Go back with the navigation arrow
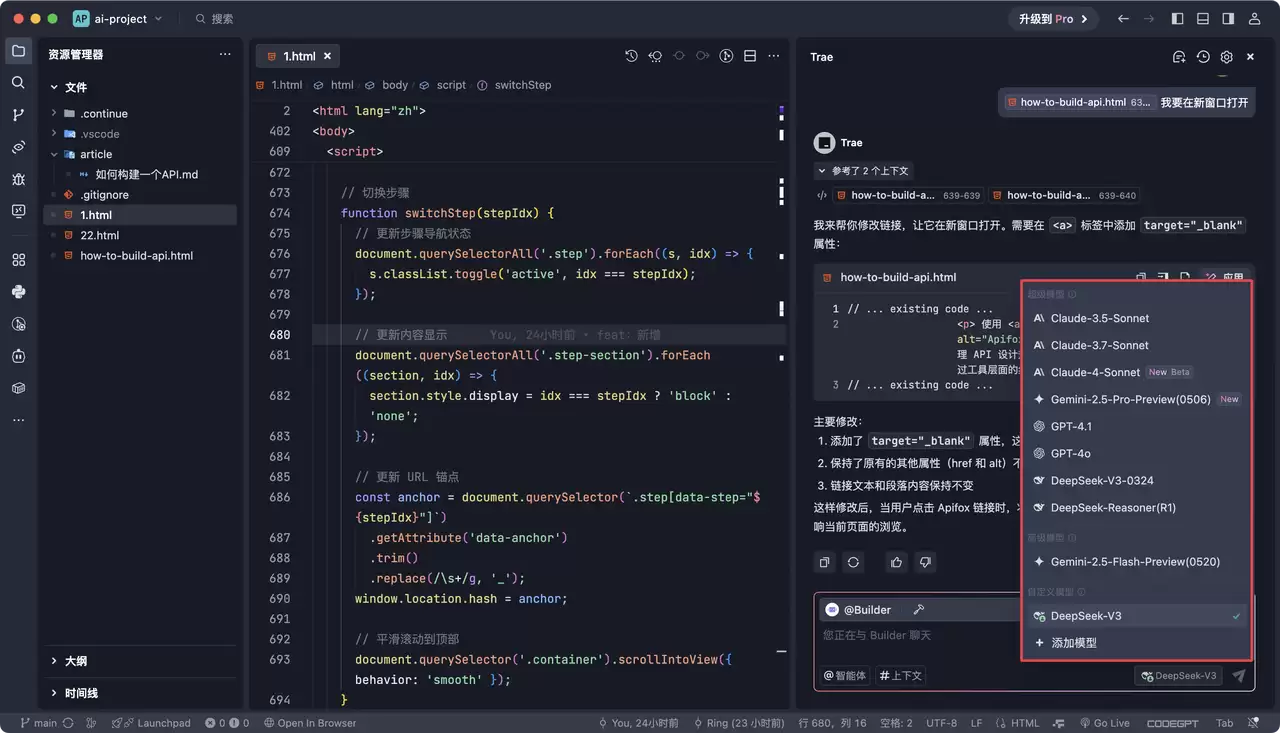Viewport: 1280px width, 733px height. (1123, 19)
